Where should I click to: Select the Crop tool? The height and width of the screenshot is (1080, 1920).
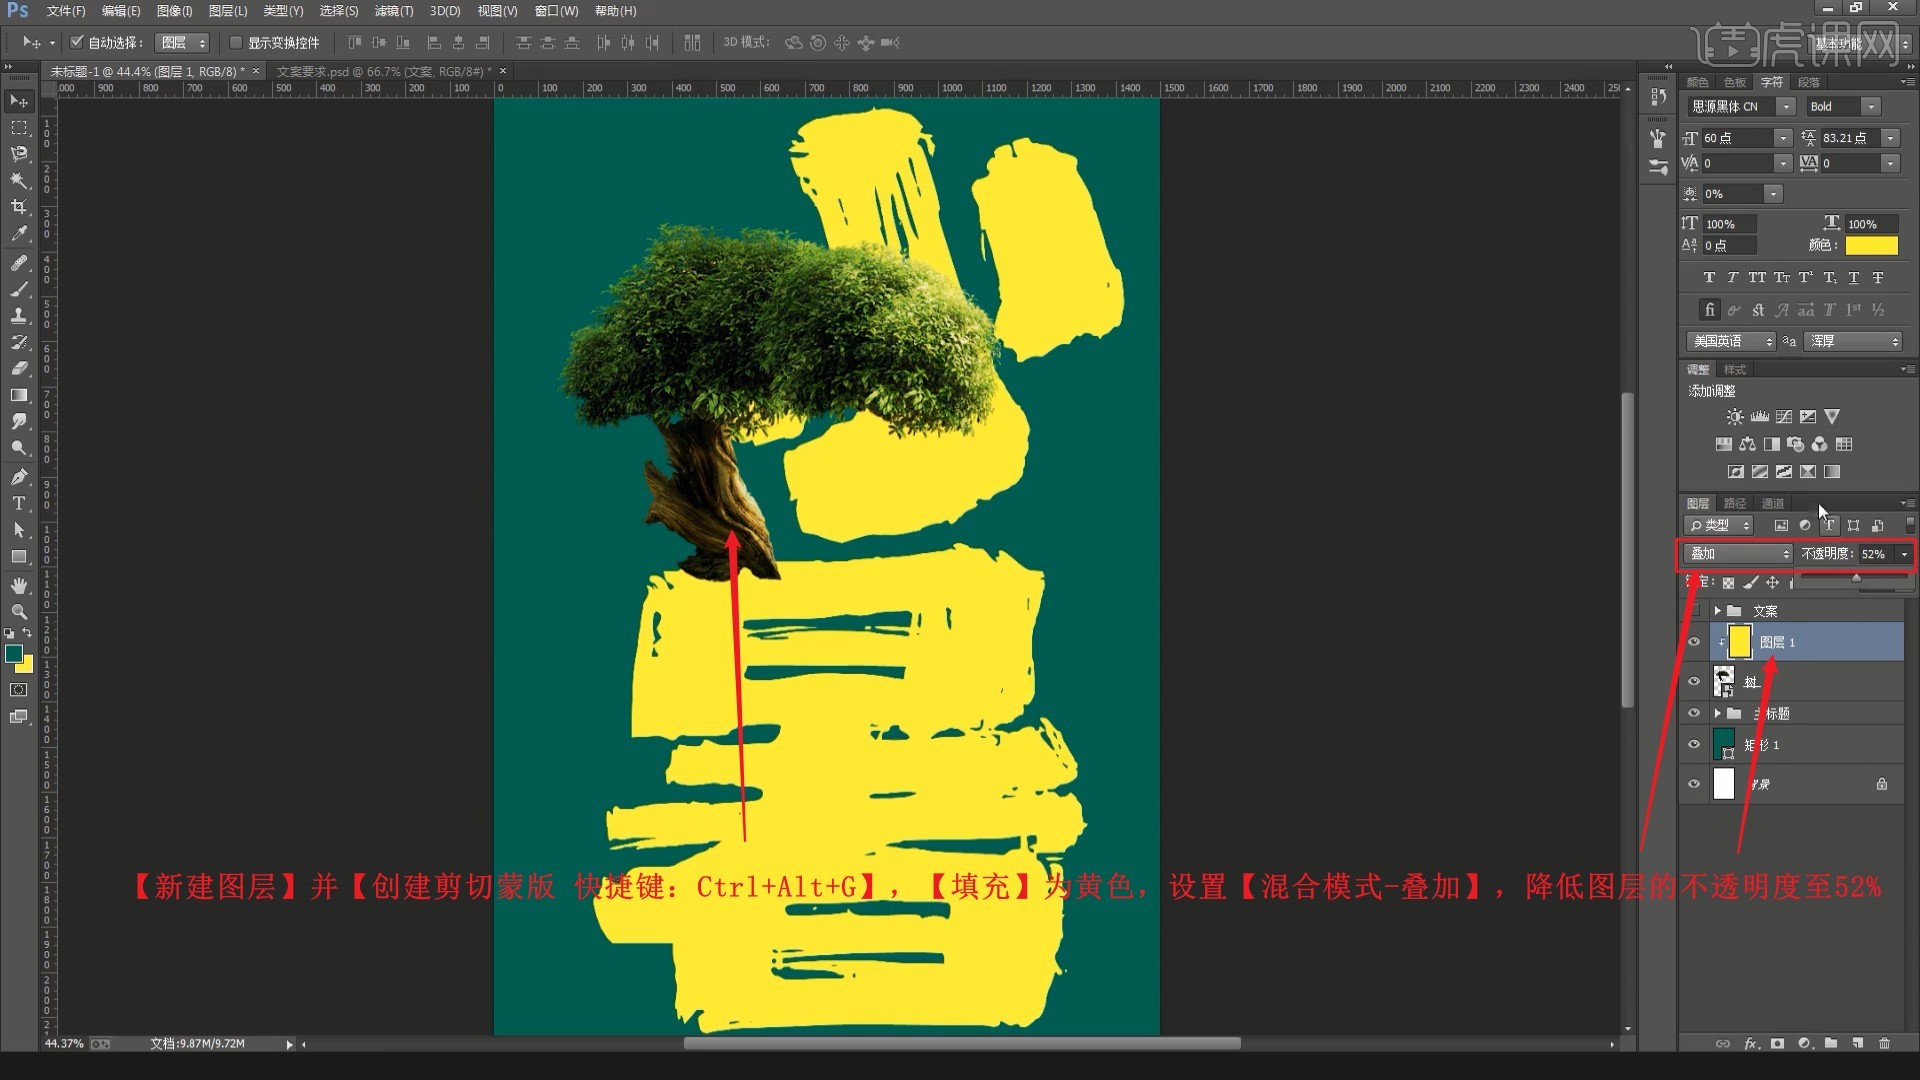19,207
